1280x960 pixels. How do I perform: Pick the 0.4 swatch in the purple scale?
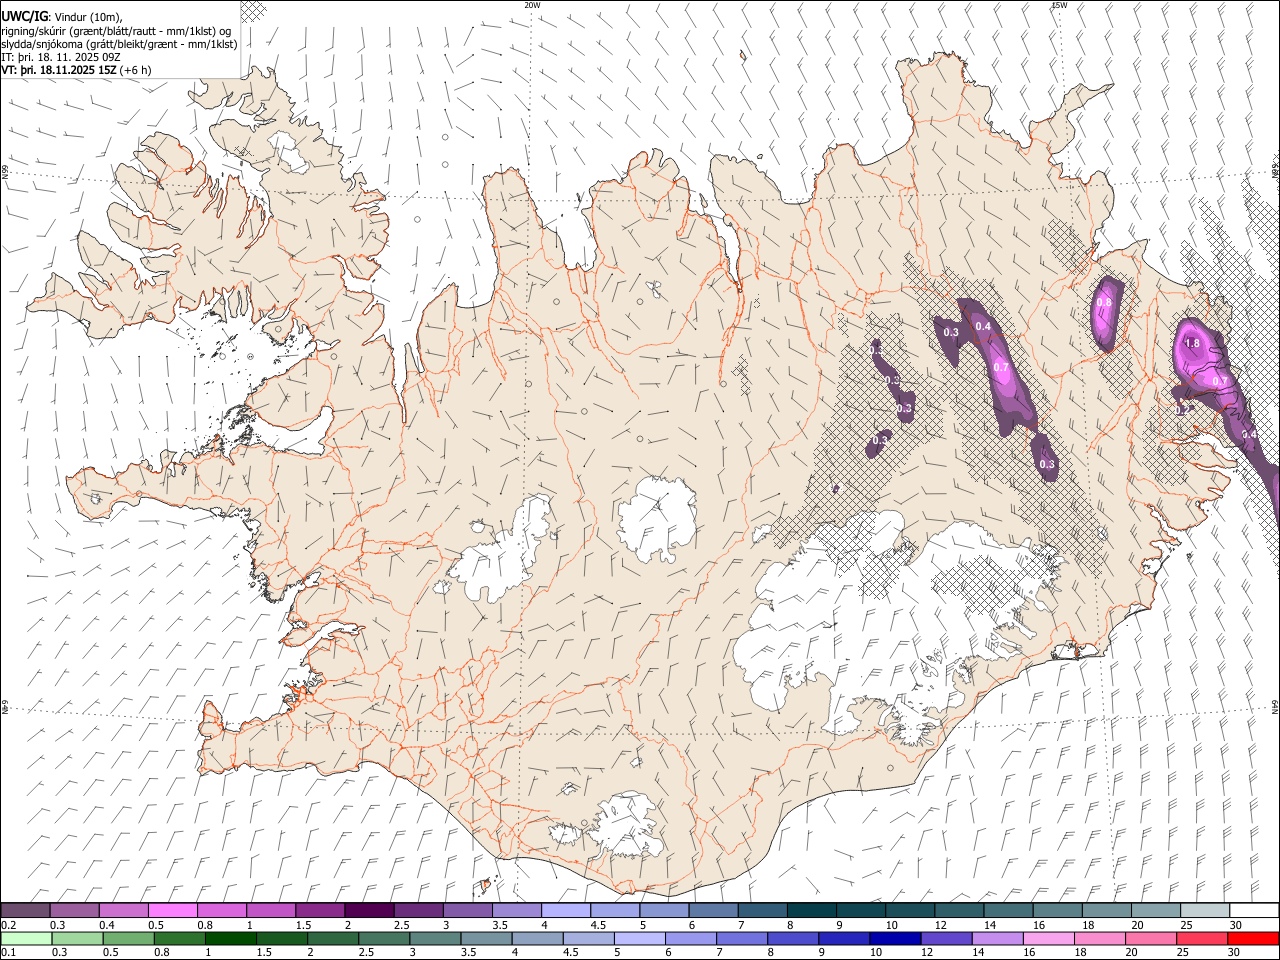(123, 910)
